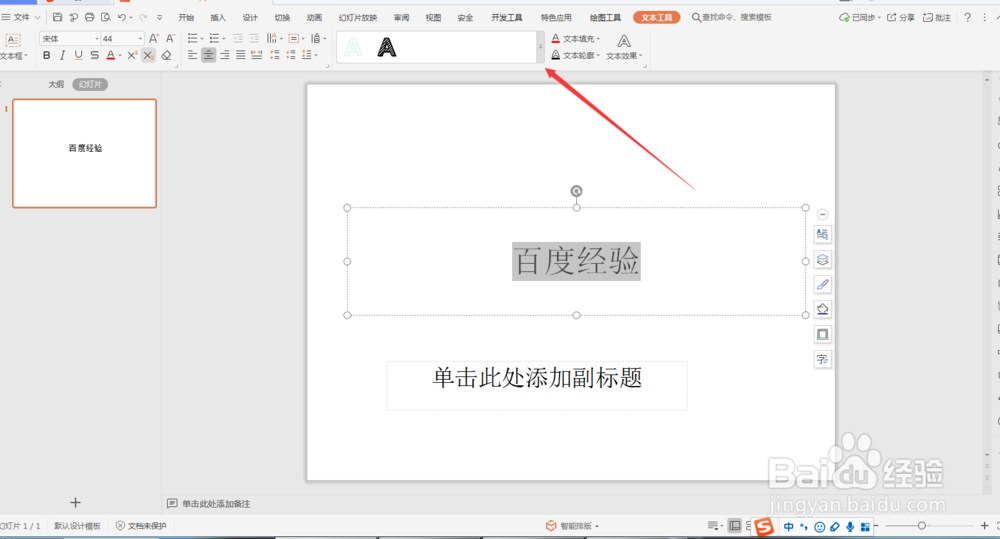Open help question mark icon
The width and height of the screenshot is (1000, 539).
coord(967,17)
